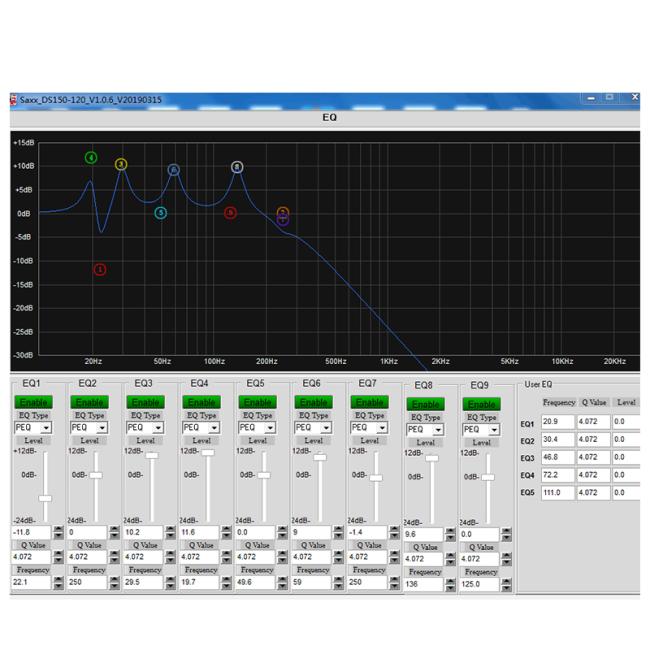This screenshot has height=650, width=650.
Task: Click the EQ6 frequency stepper arrows
Action: 338,582
